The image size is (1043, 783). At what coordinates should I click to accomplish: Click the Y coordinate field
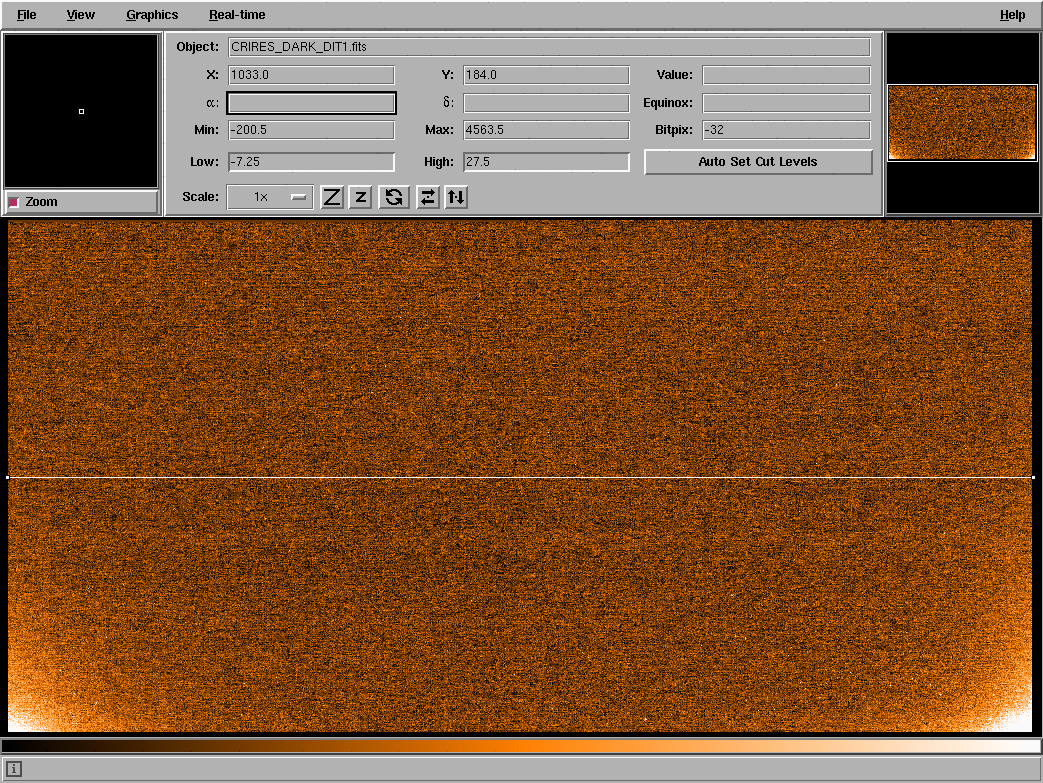click(546, 75)
